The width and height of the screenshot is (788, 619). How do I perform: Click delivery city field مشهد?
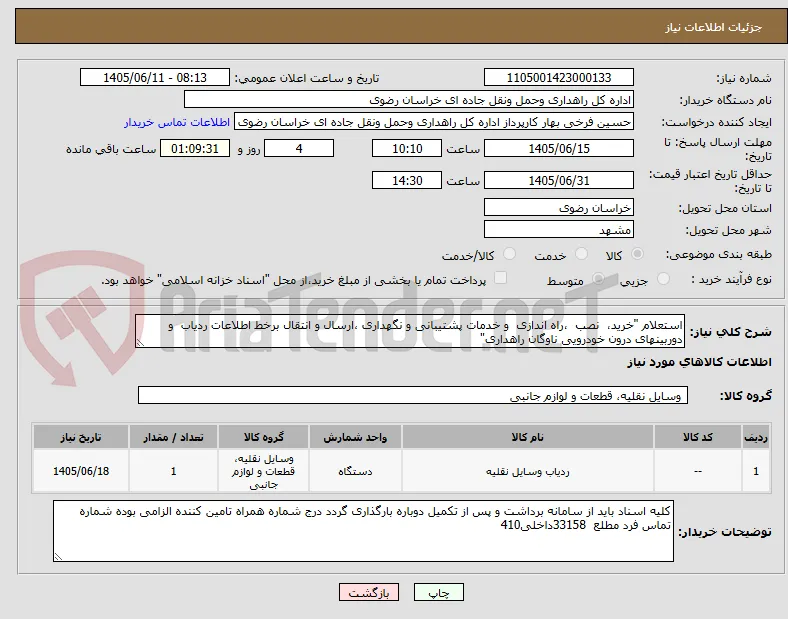pos(559,230)
